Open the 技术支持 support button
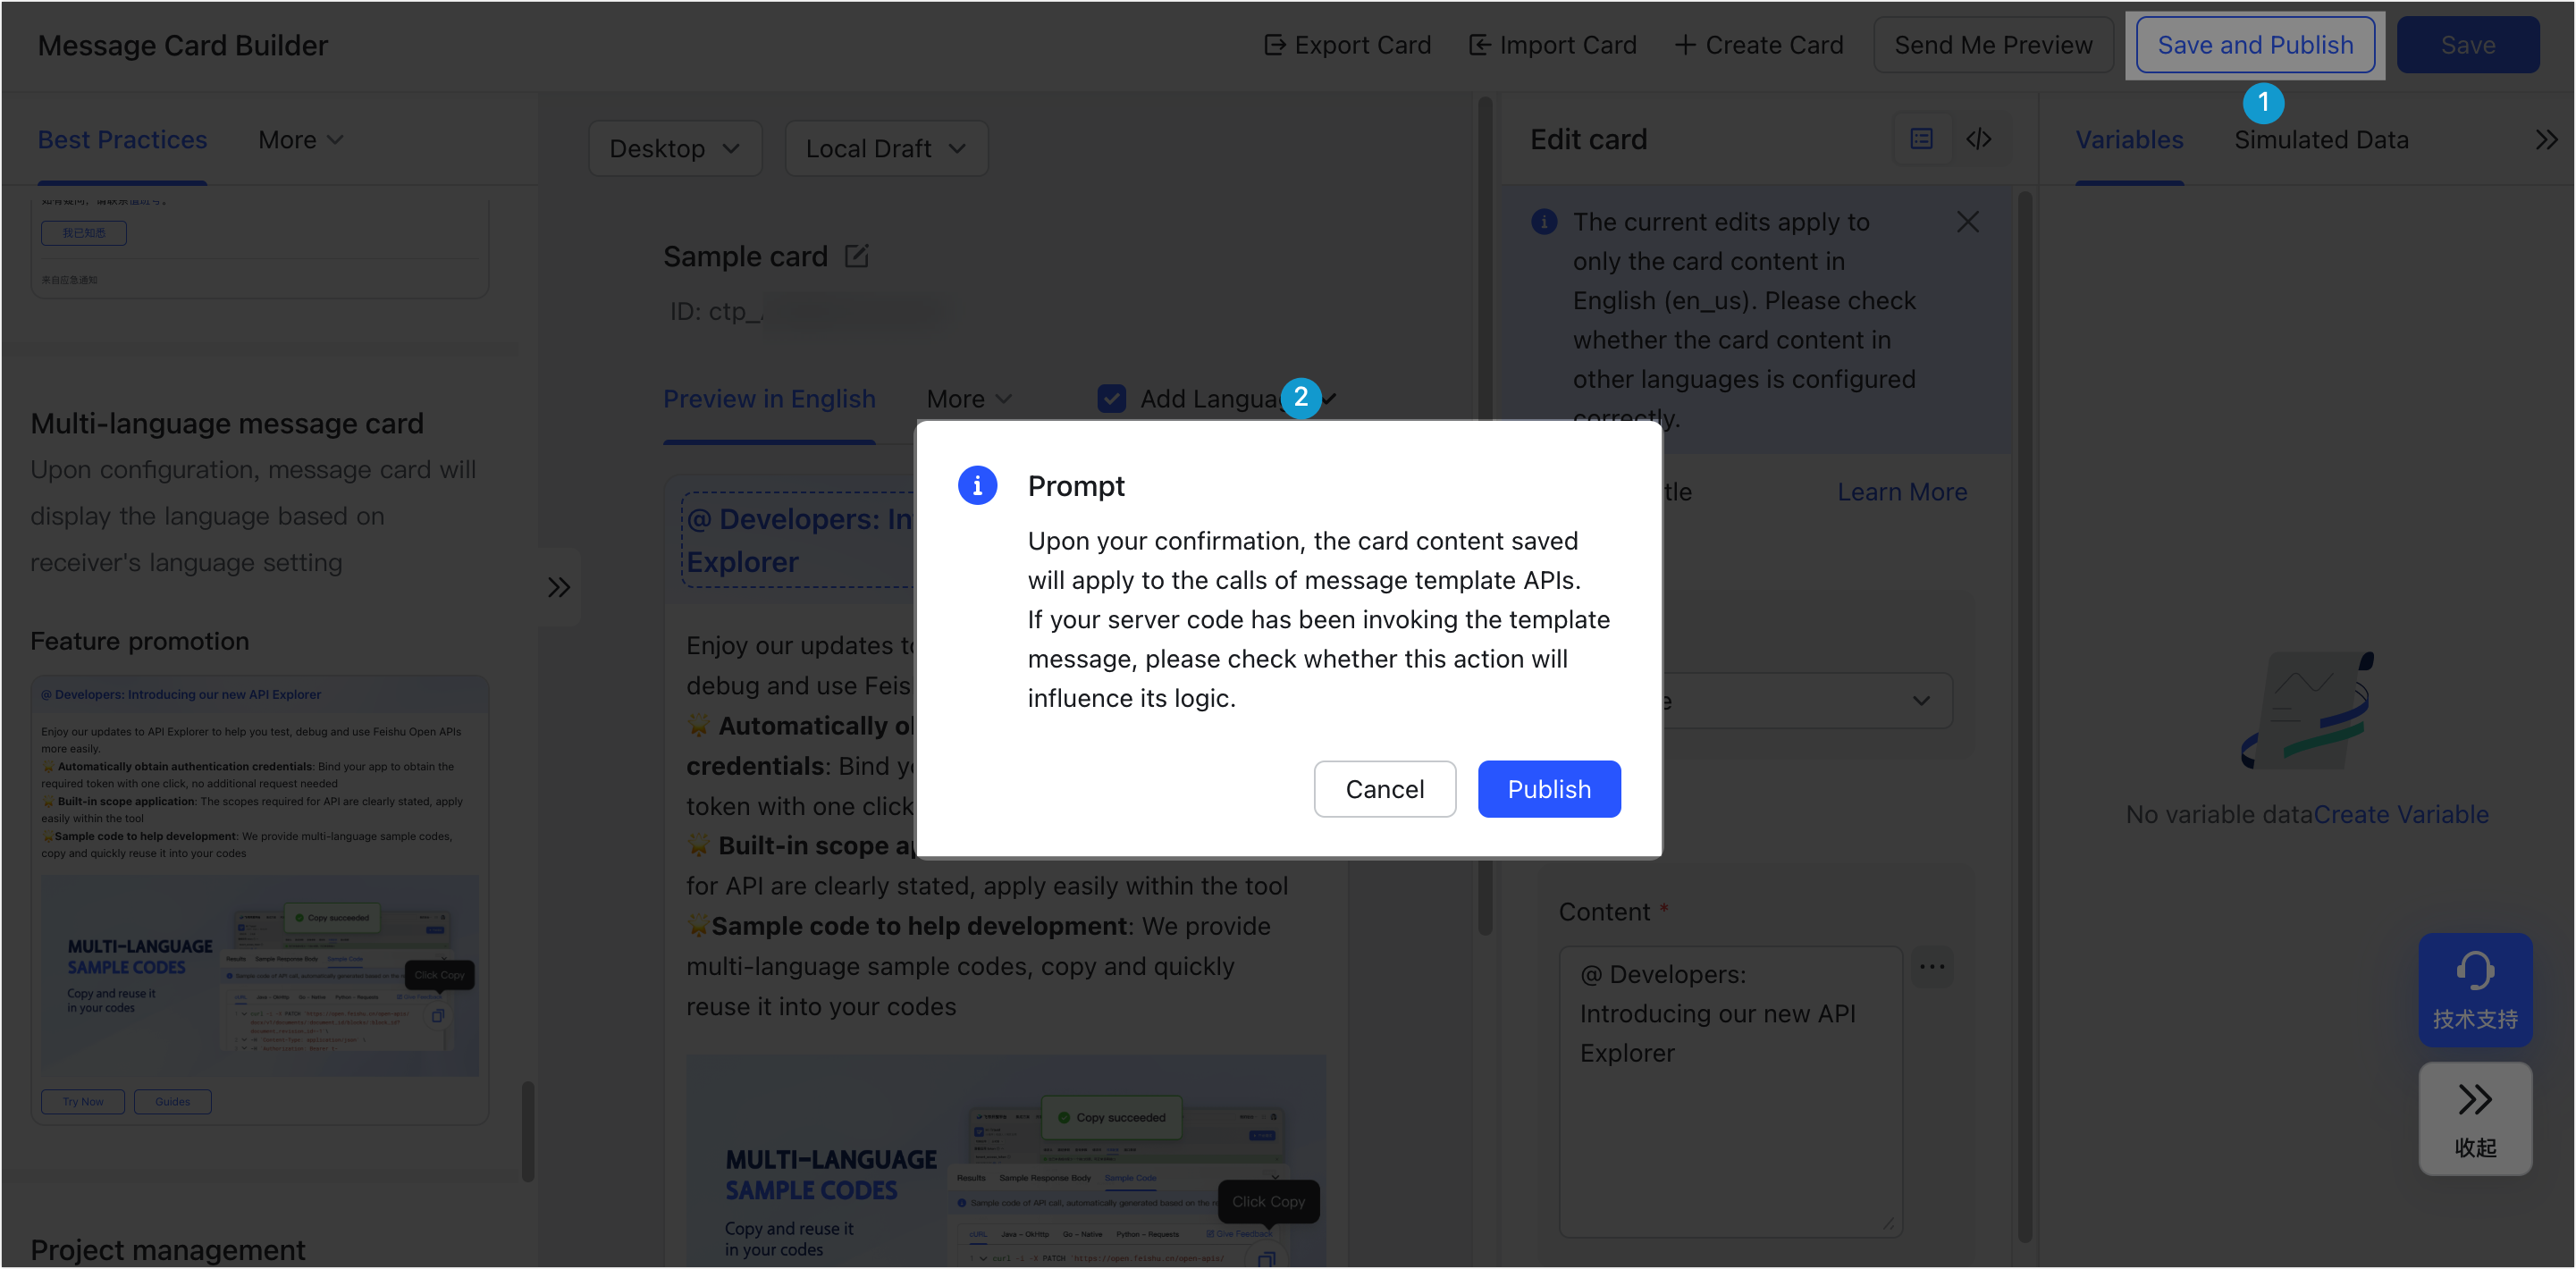Viewport: 2576px width, 1269px height. pos(2474,990)
